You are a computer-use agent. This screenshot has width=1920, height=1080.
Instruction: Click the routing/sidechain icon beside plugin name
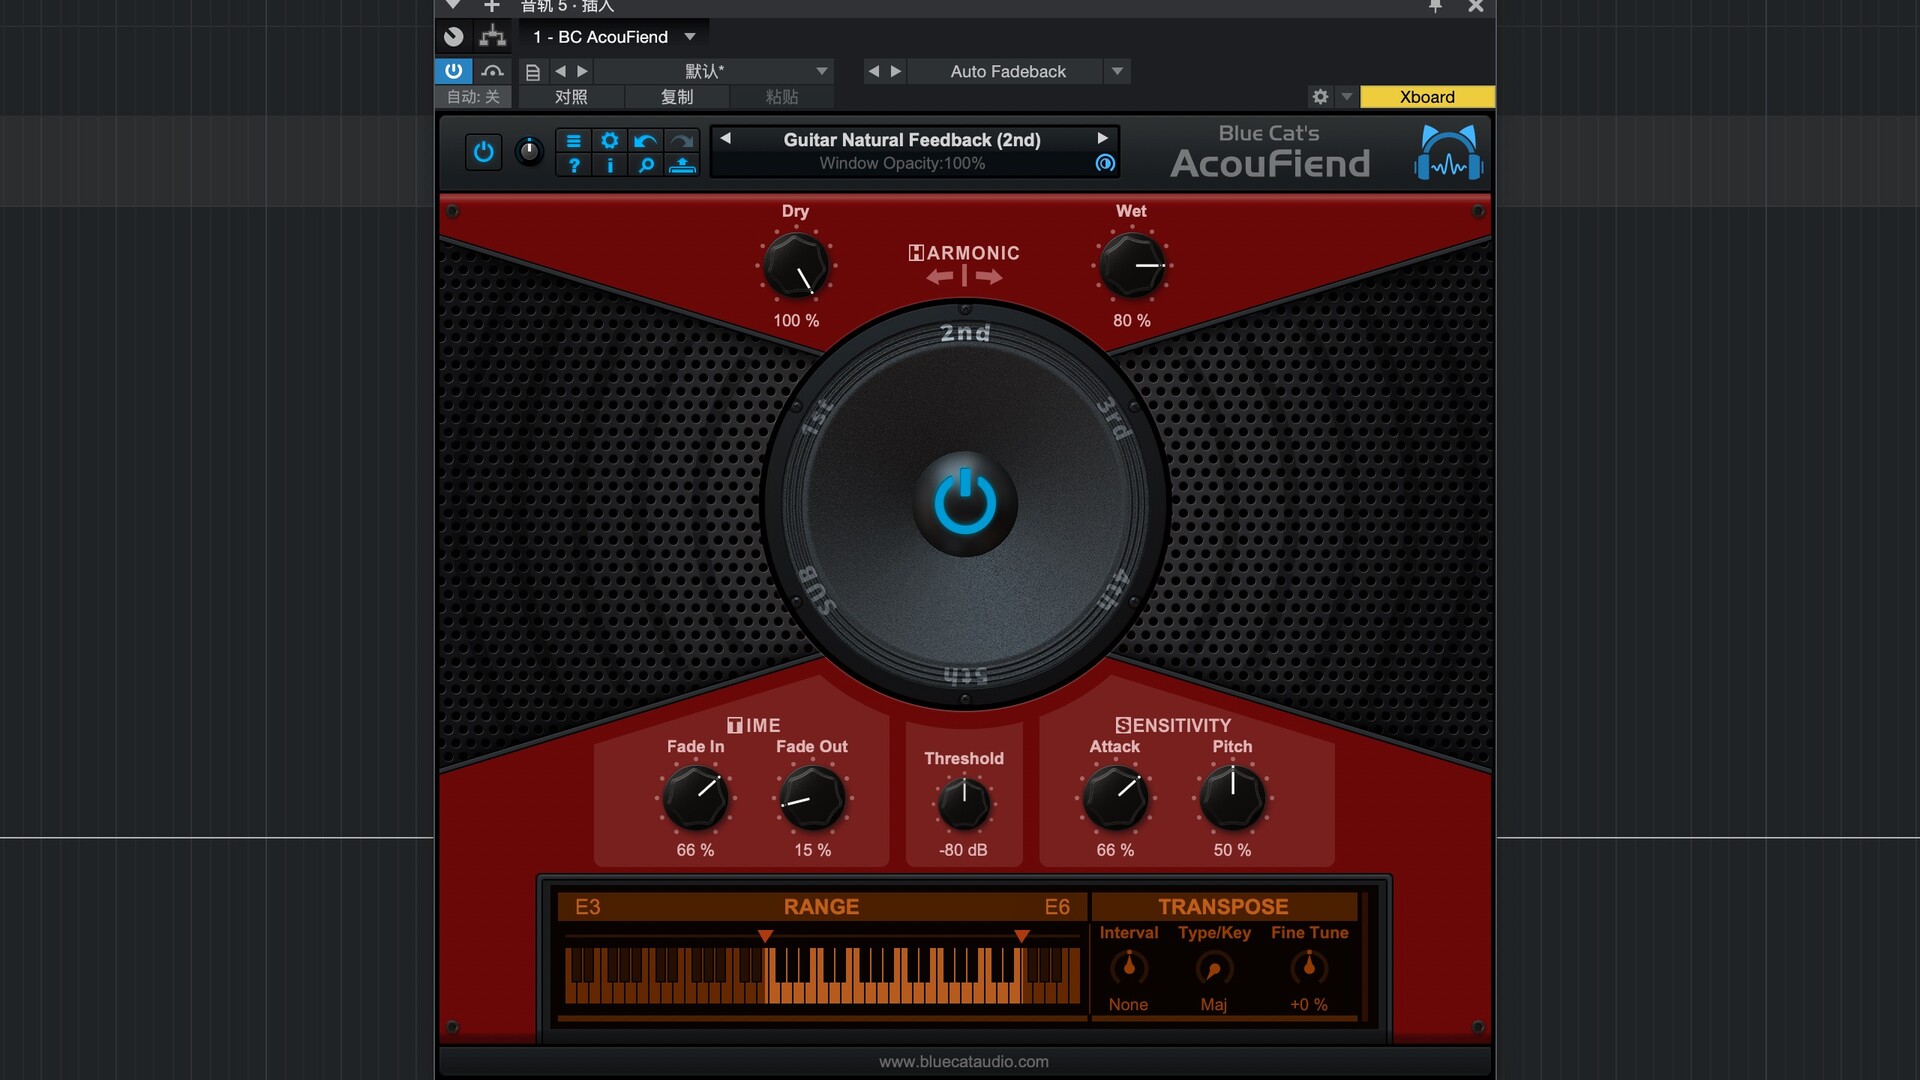coord(492,37)
